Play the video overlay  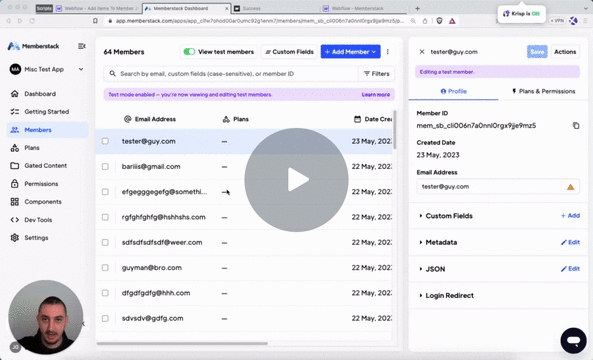point(296,180)
